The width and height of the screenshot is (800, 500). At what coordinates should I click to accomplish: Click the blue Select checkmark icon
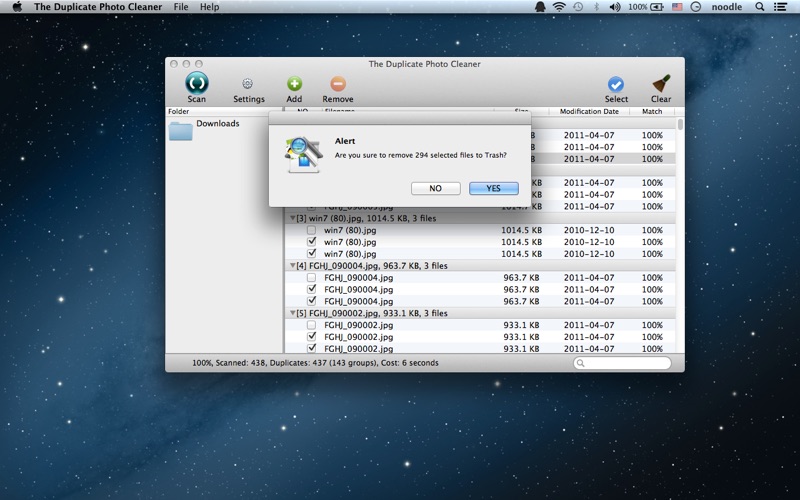tap(616, 84)
